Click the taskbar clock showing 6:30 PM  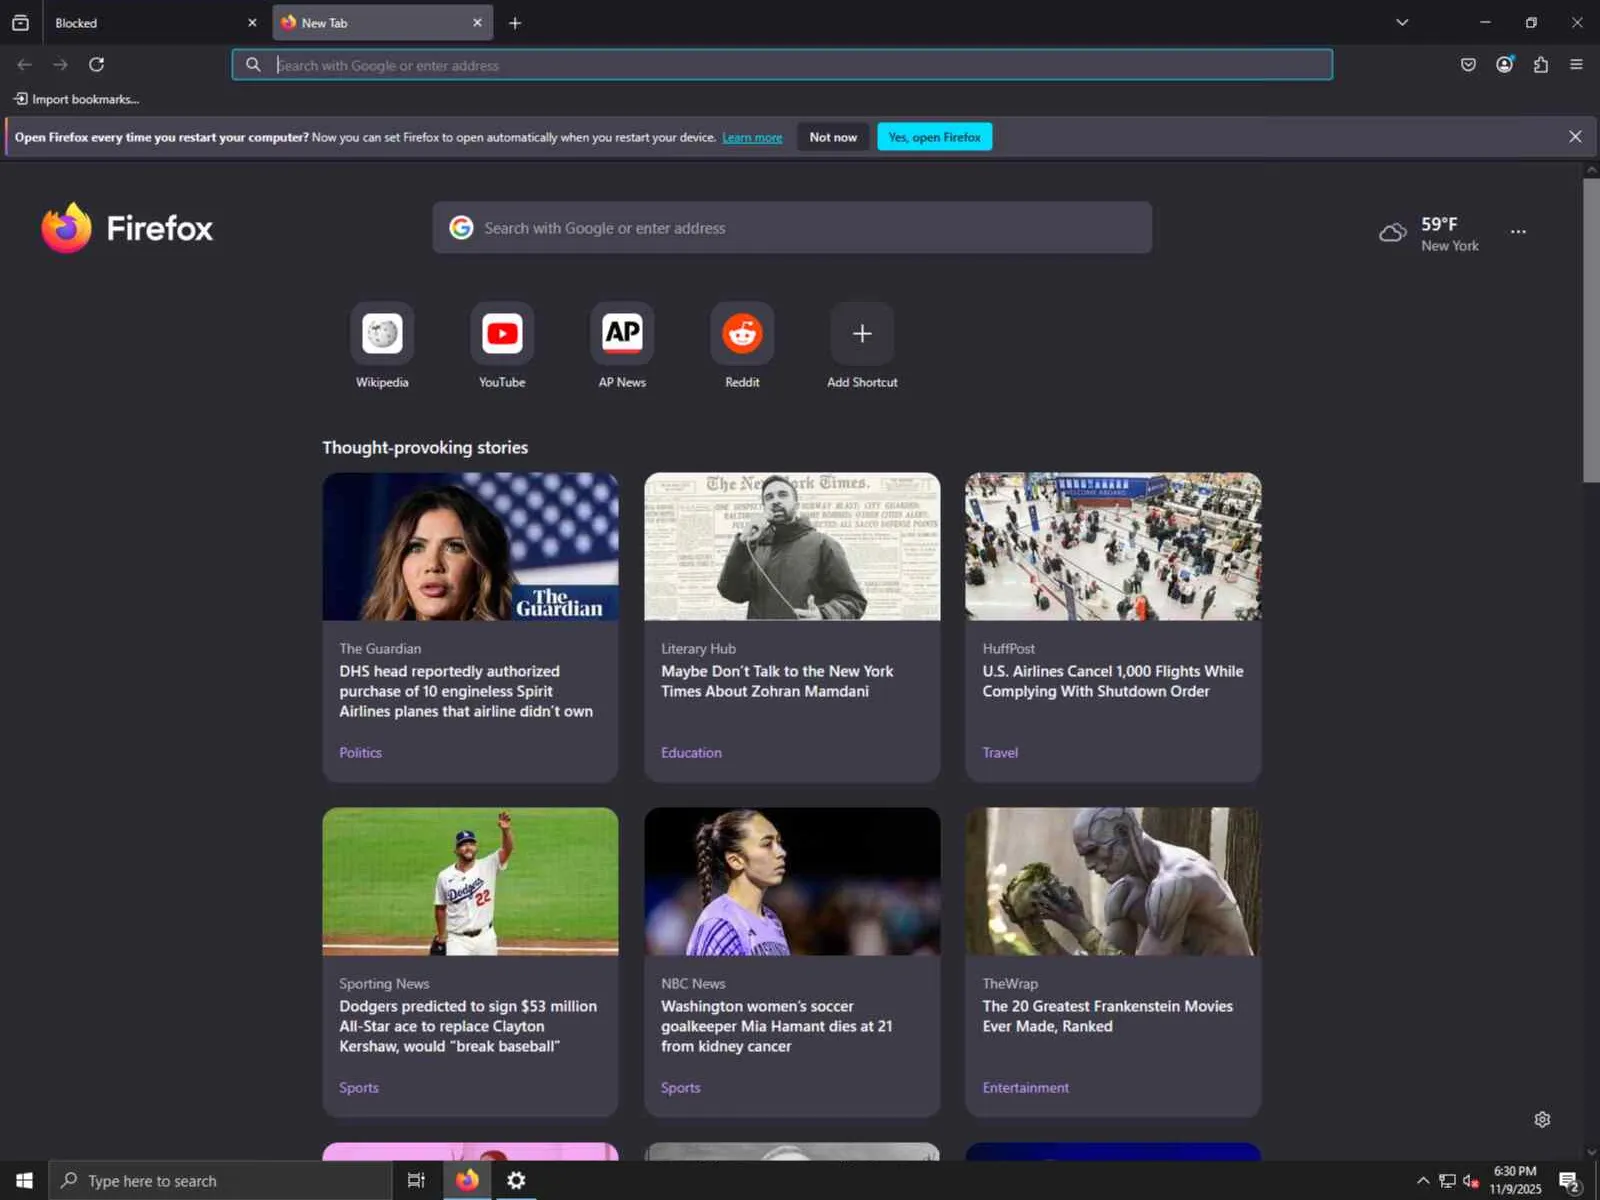[x=1515, y=1180]
